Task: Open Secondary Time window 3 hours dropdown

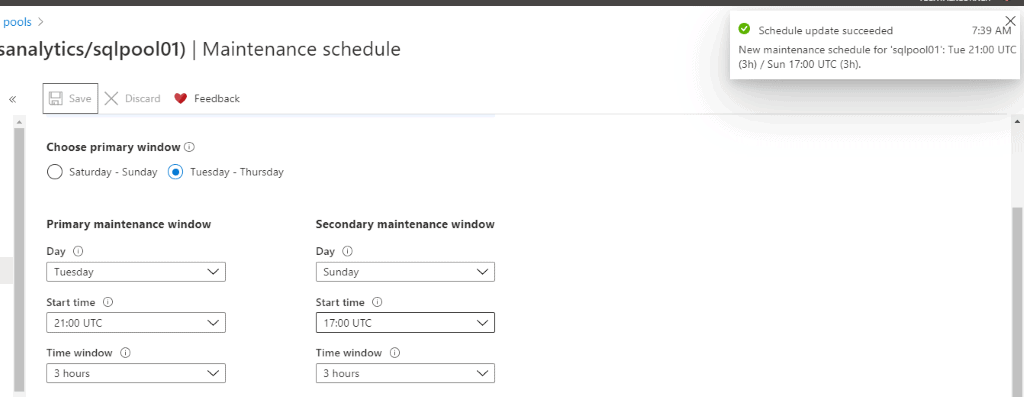Action: click(x=405, y=373)
